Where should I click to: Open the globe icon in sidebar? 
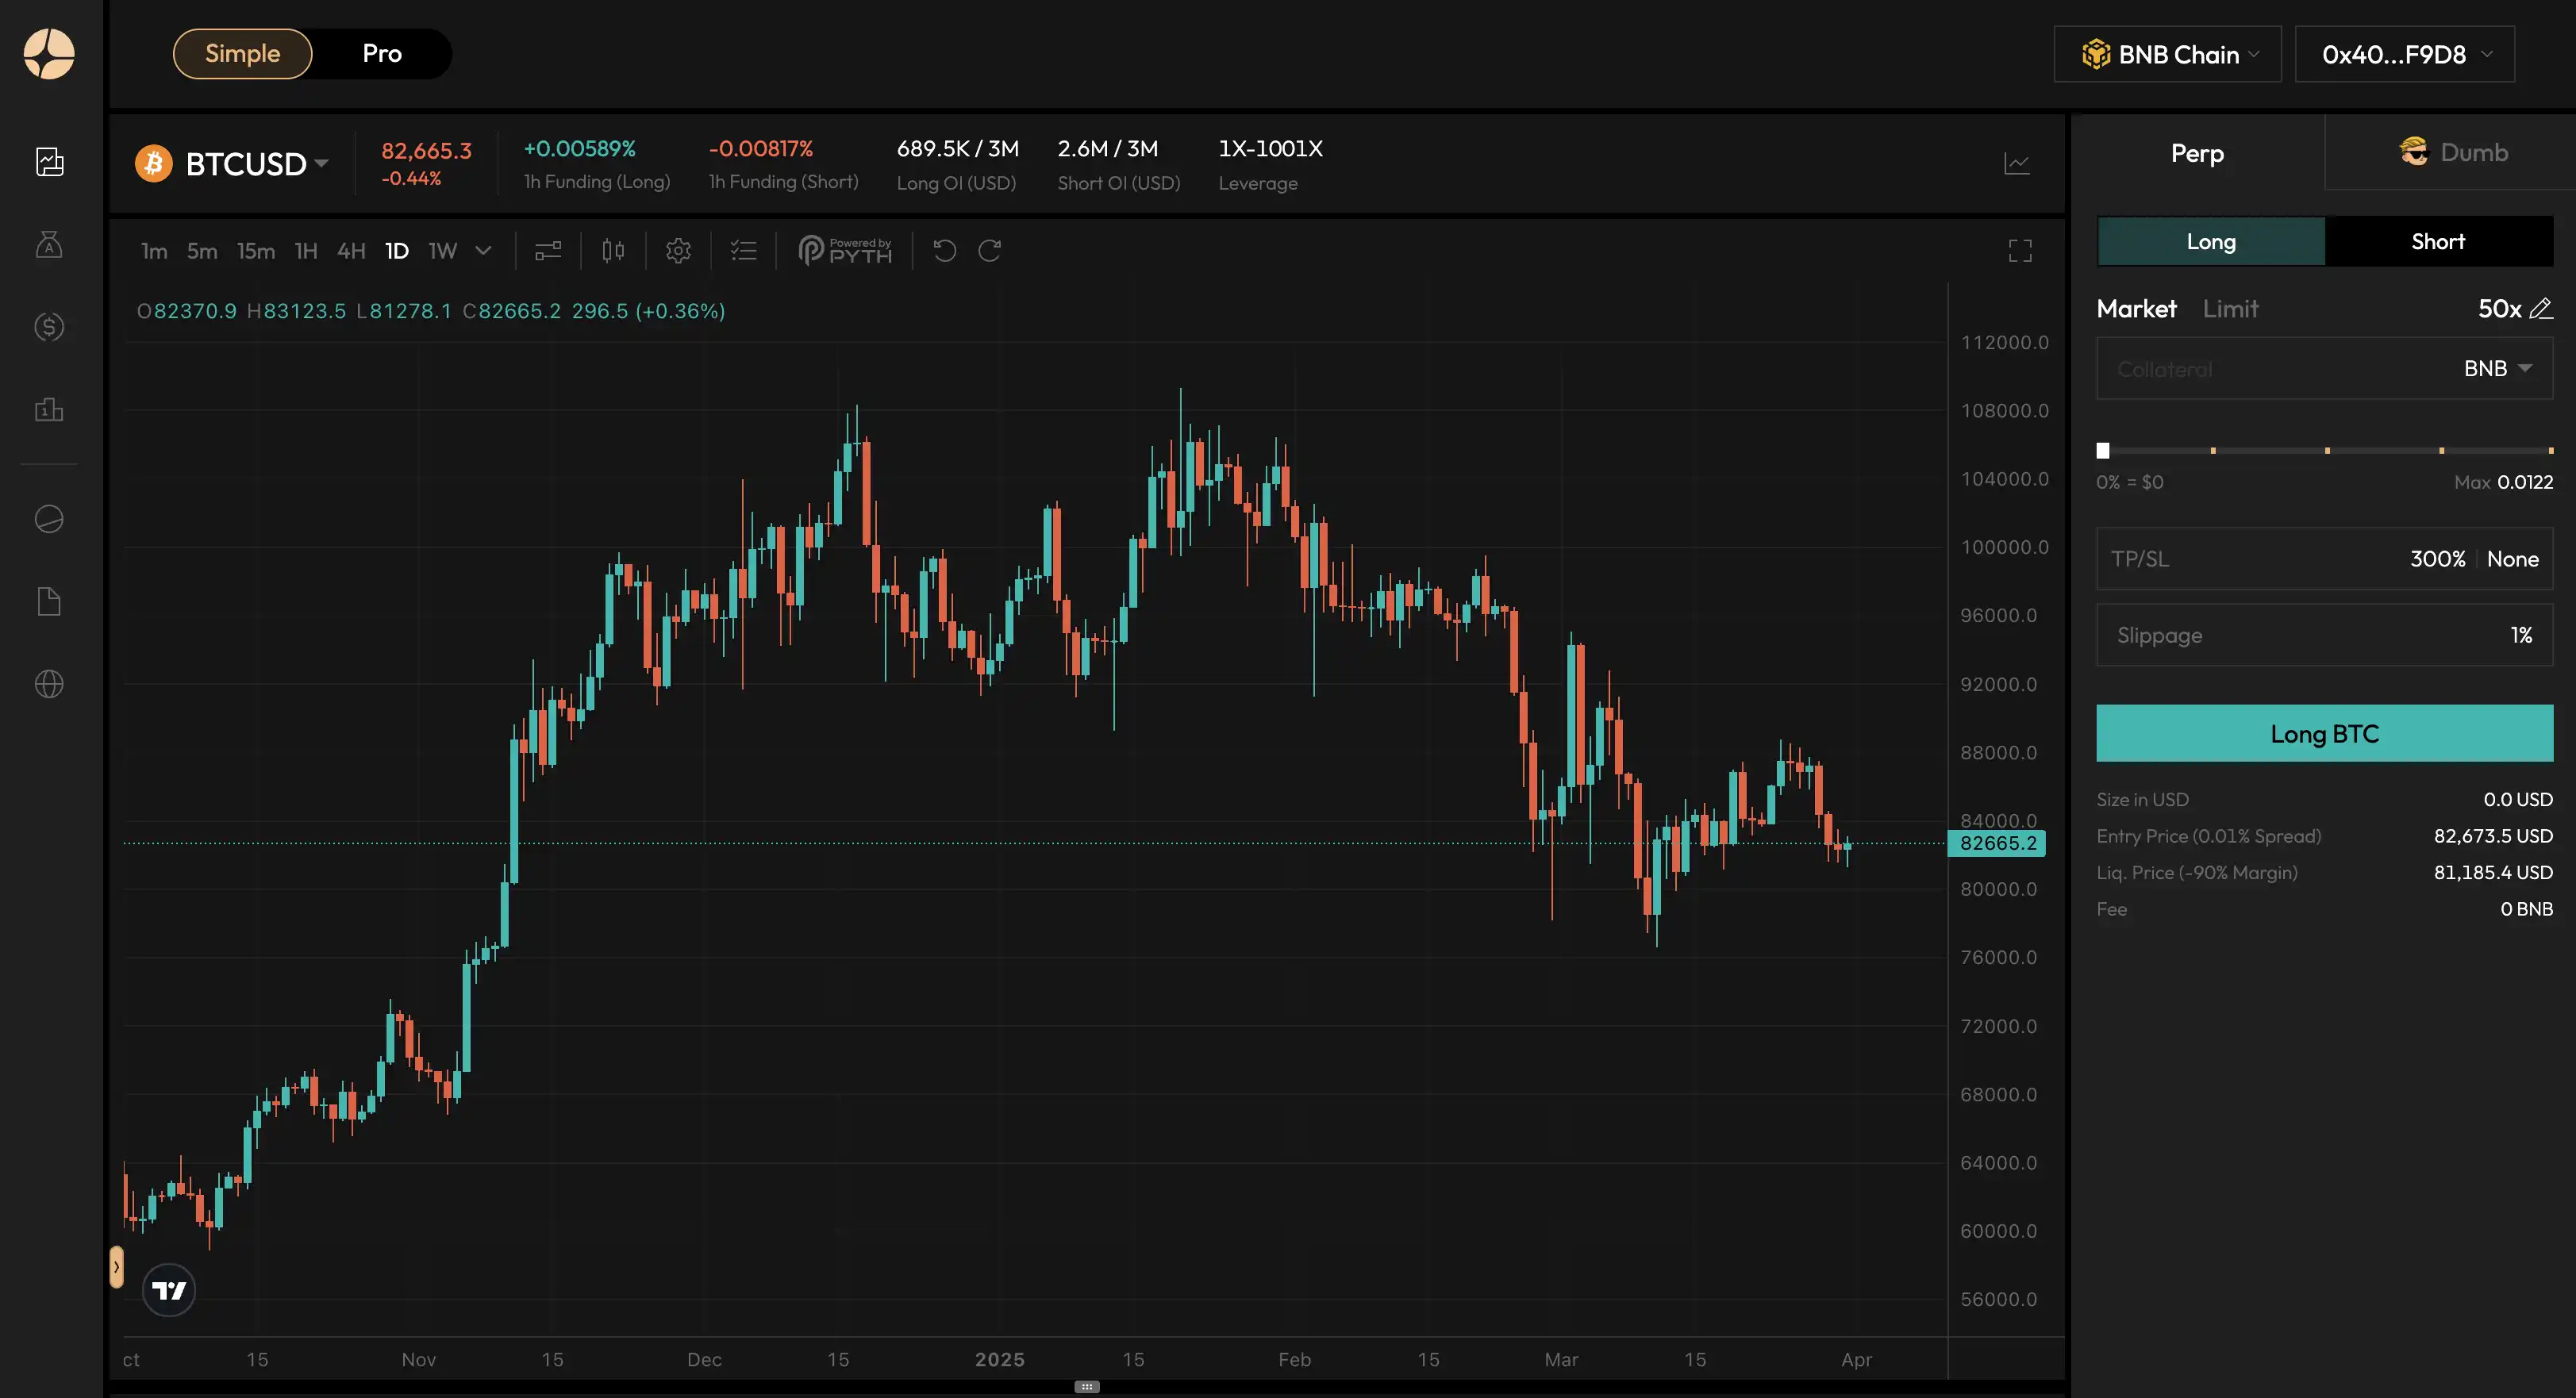[49, 684]
